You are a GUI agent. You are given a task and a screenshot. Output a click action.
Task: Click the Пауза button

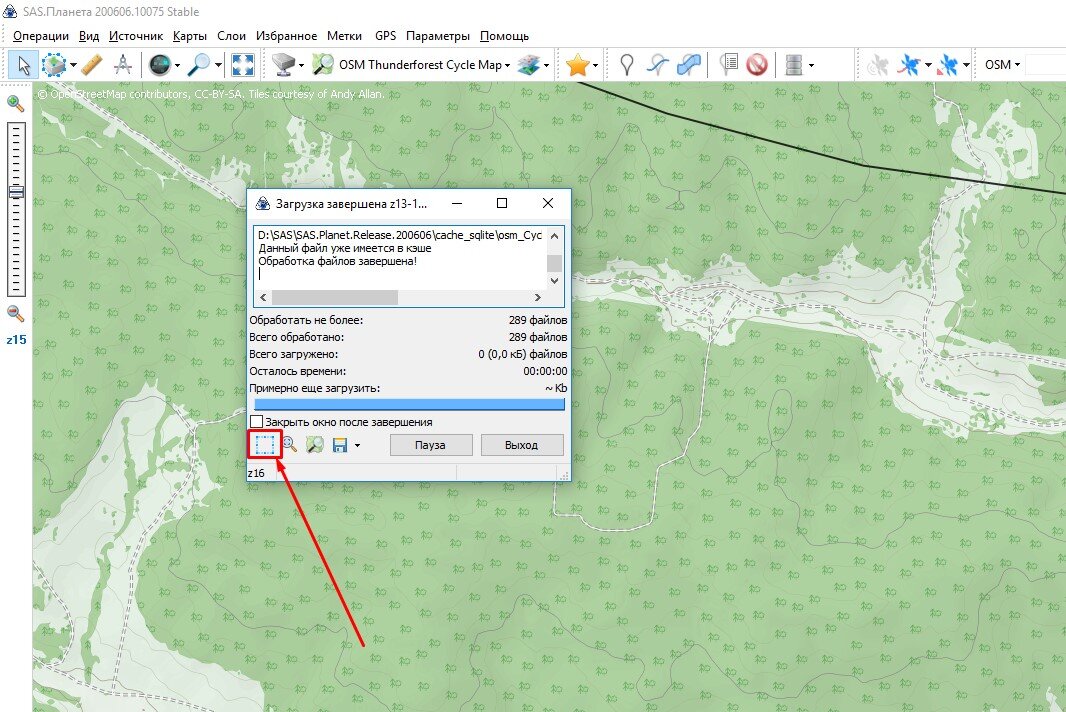tap(430, 445)
